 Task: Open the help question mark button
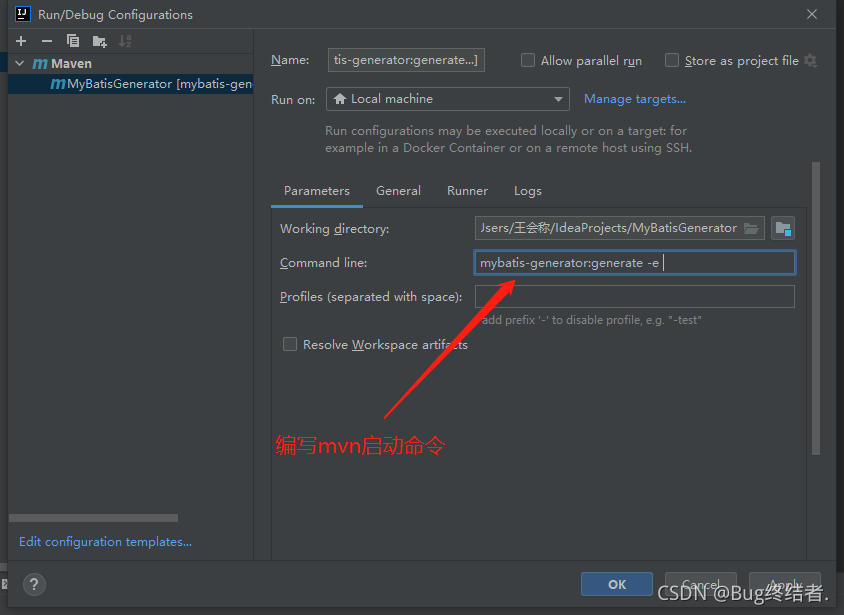point(34,584)
